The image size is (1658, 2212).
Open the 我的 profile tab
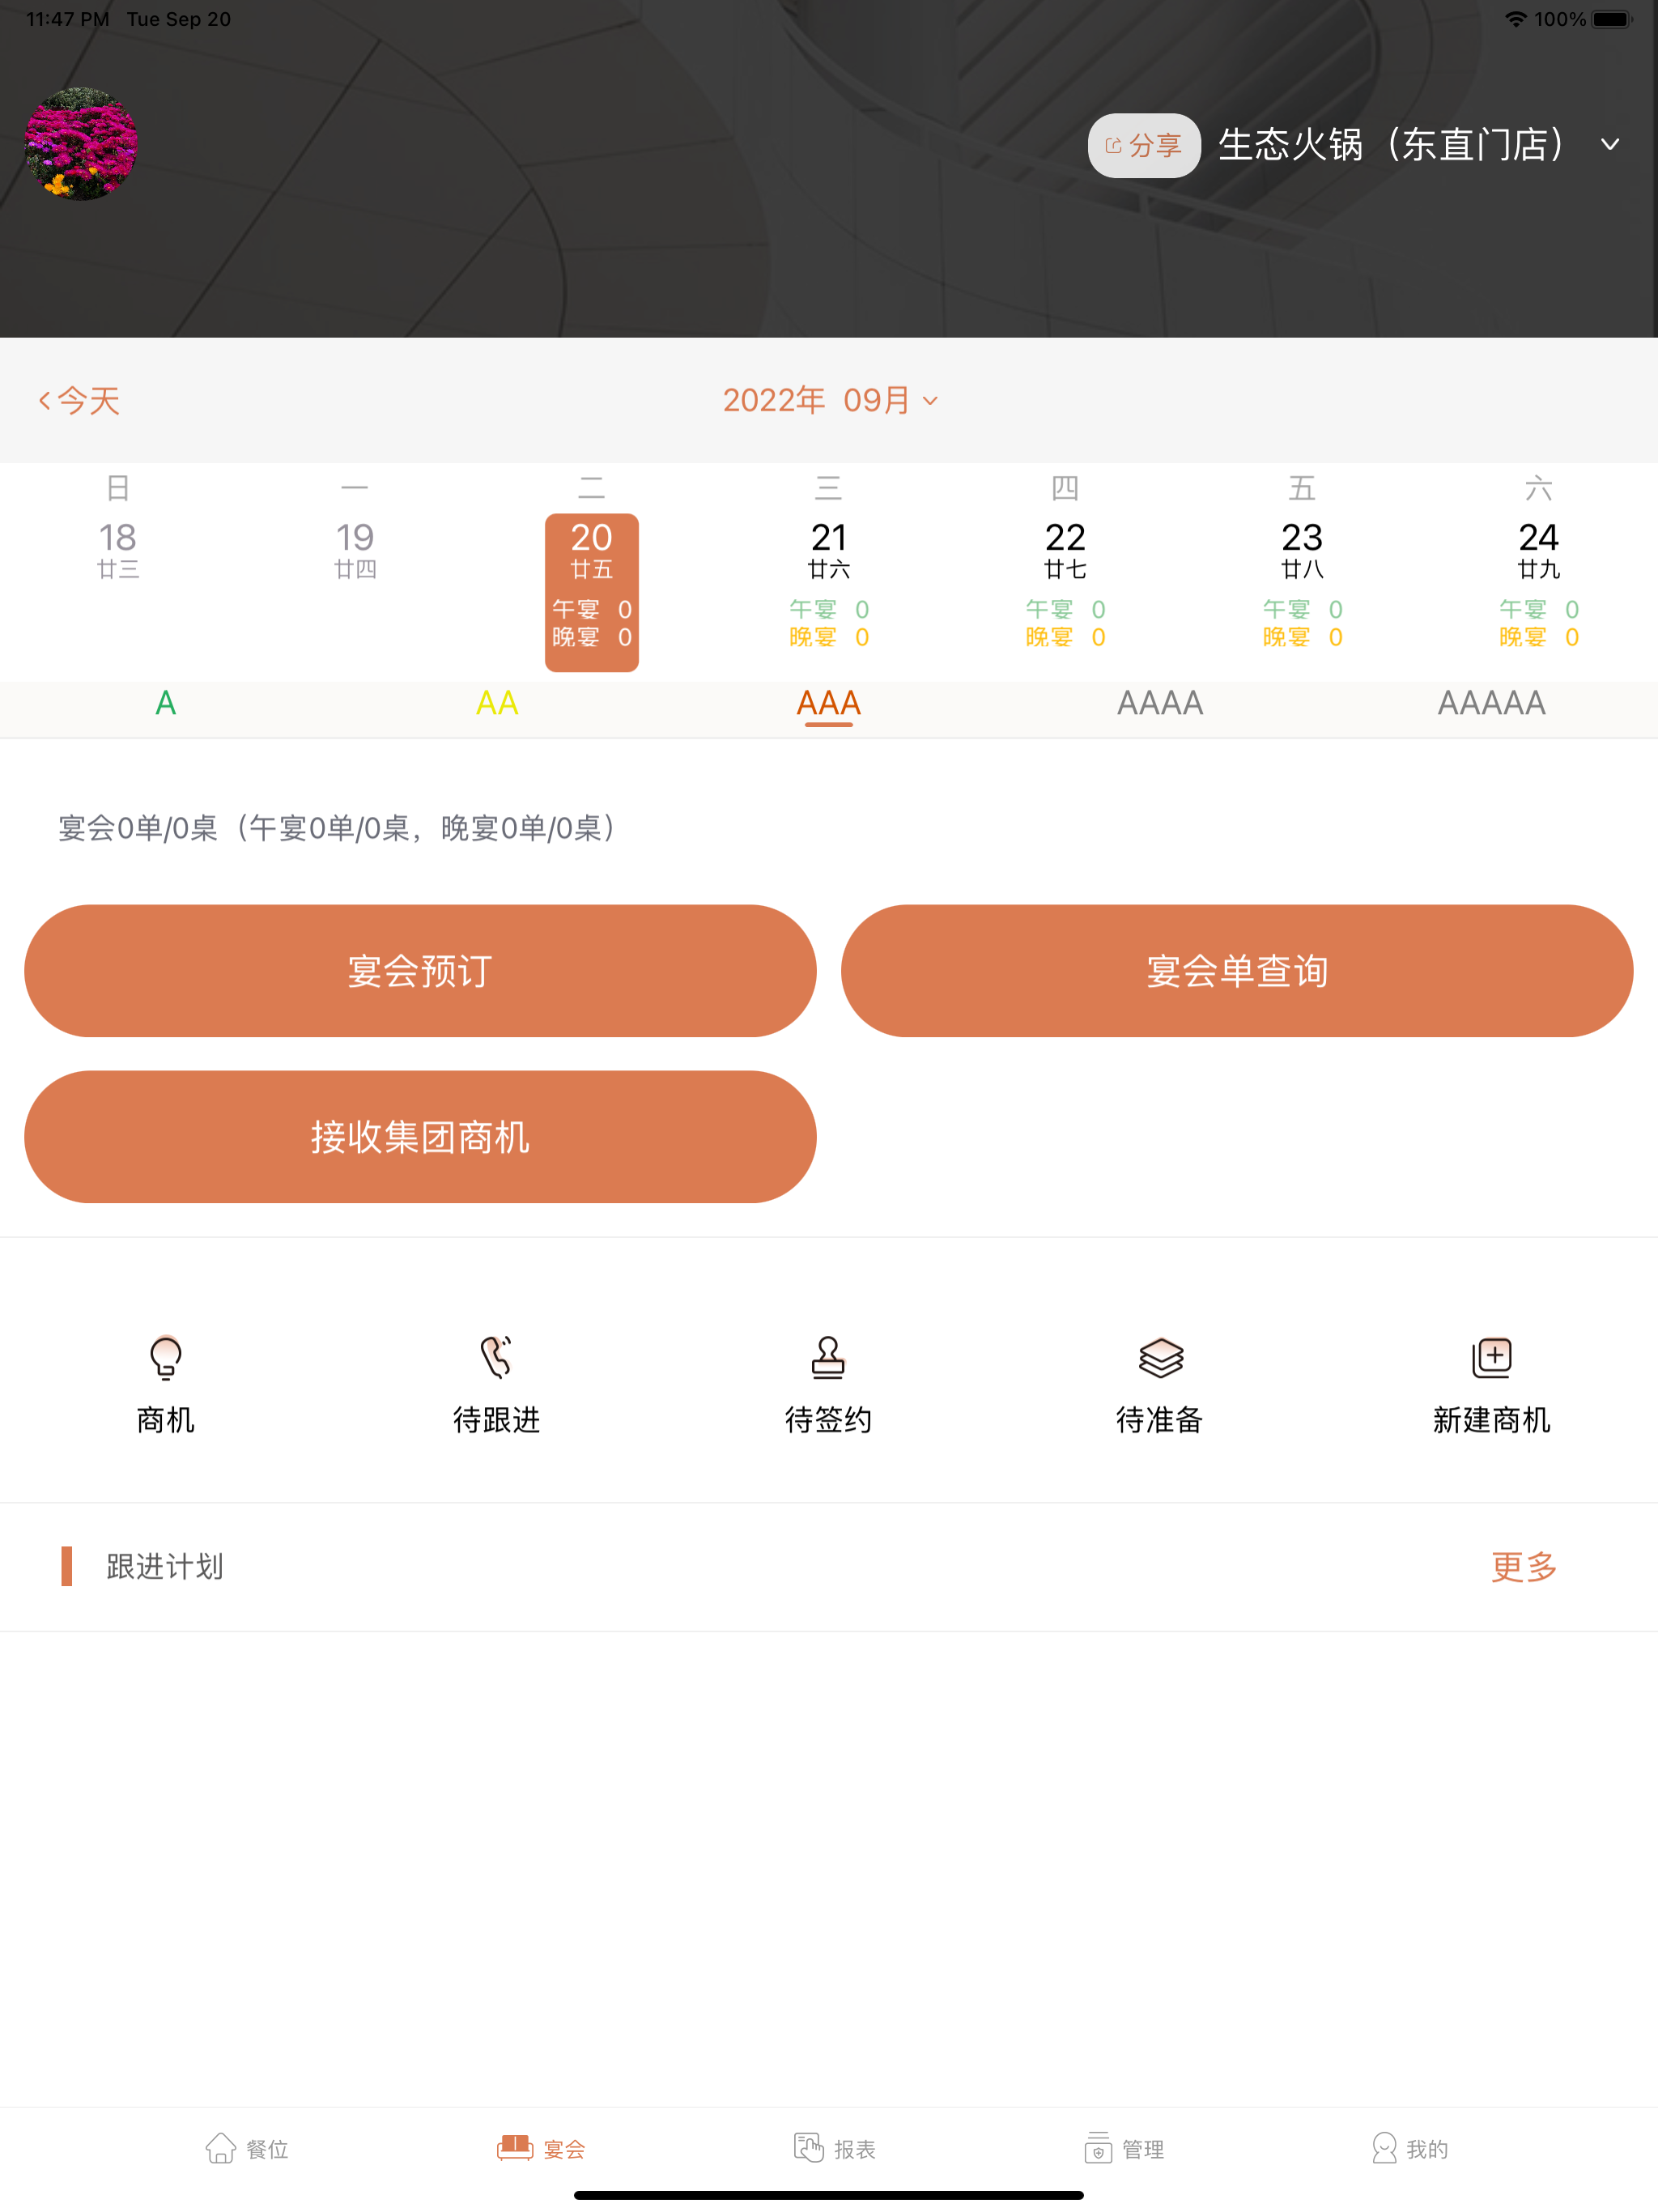[1410, 2148]
